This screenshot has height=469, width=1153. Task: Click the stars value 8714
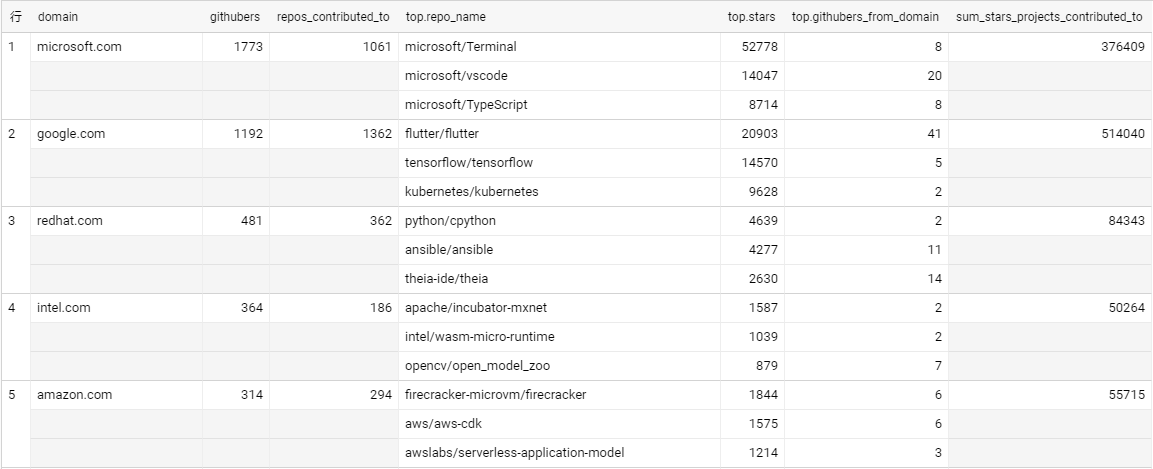764,105
